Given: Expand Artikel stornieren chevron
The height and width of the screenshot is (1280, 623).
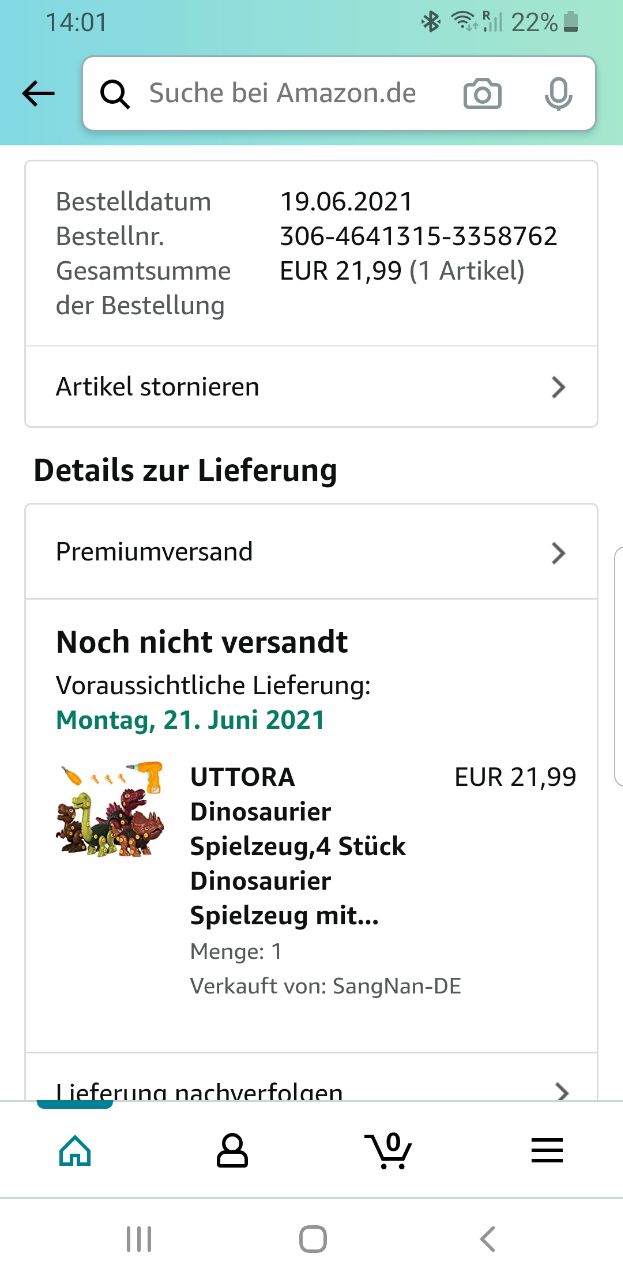Looking at the screenshot, I should [x=559, y=387].
